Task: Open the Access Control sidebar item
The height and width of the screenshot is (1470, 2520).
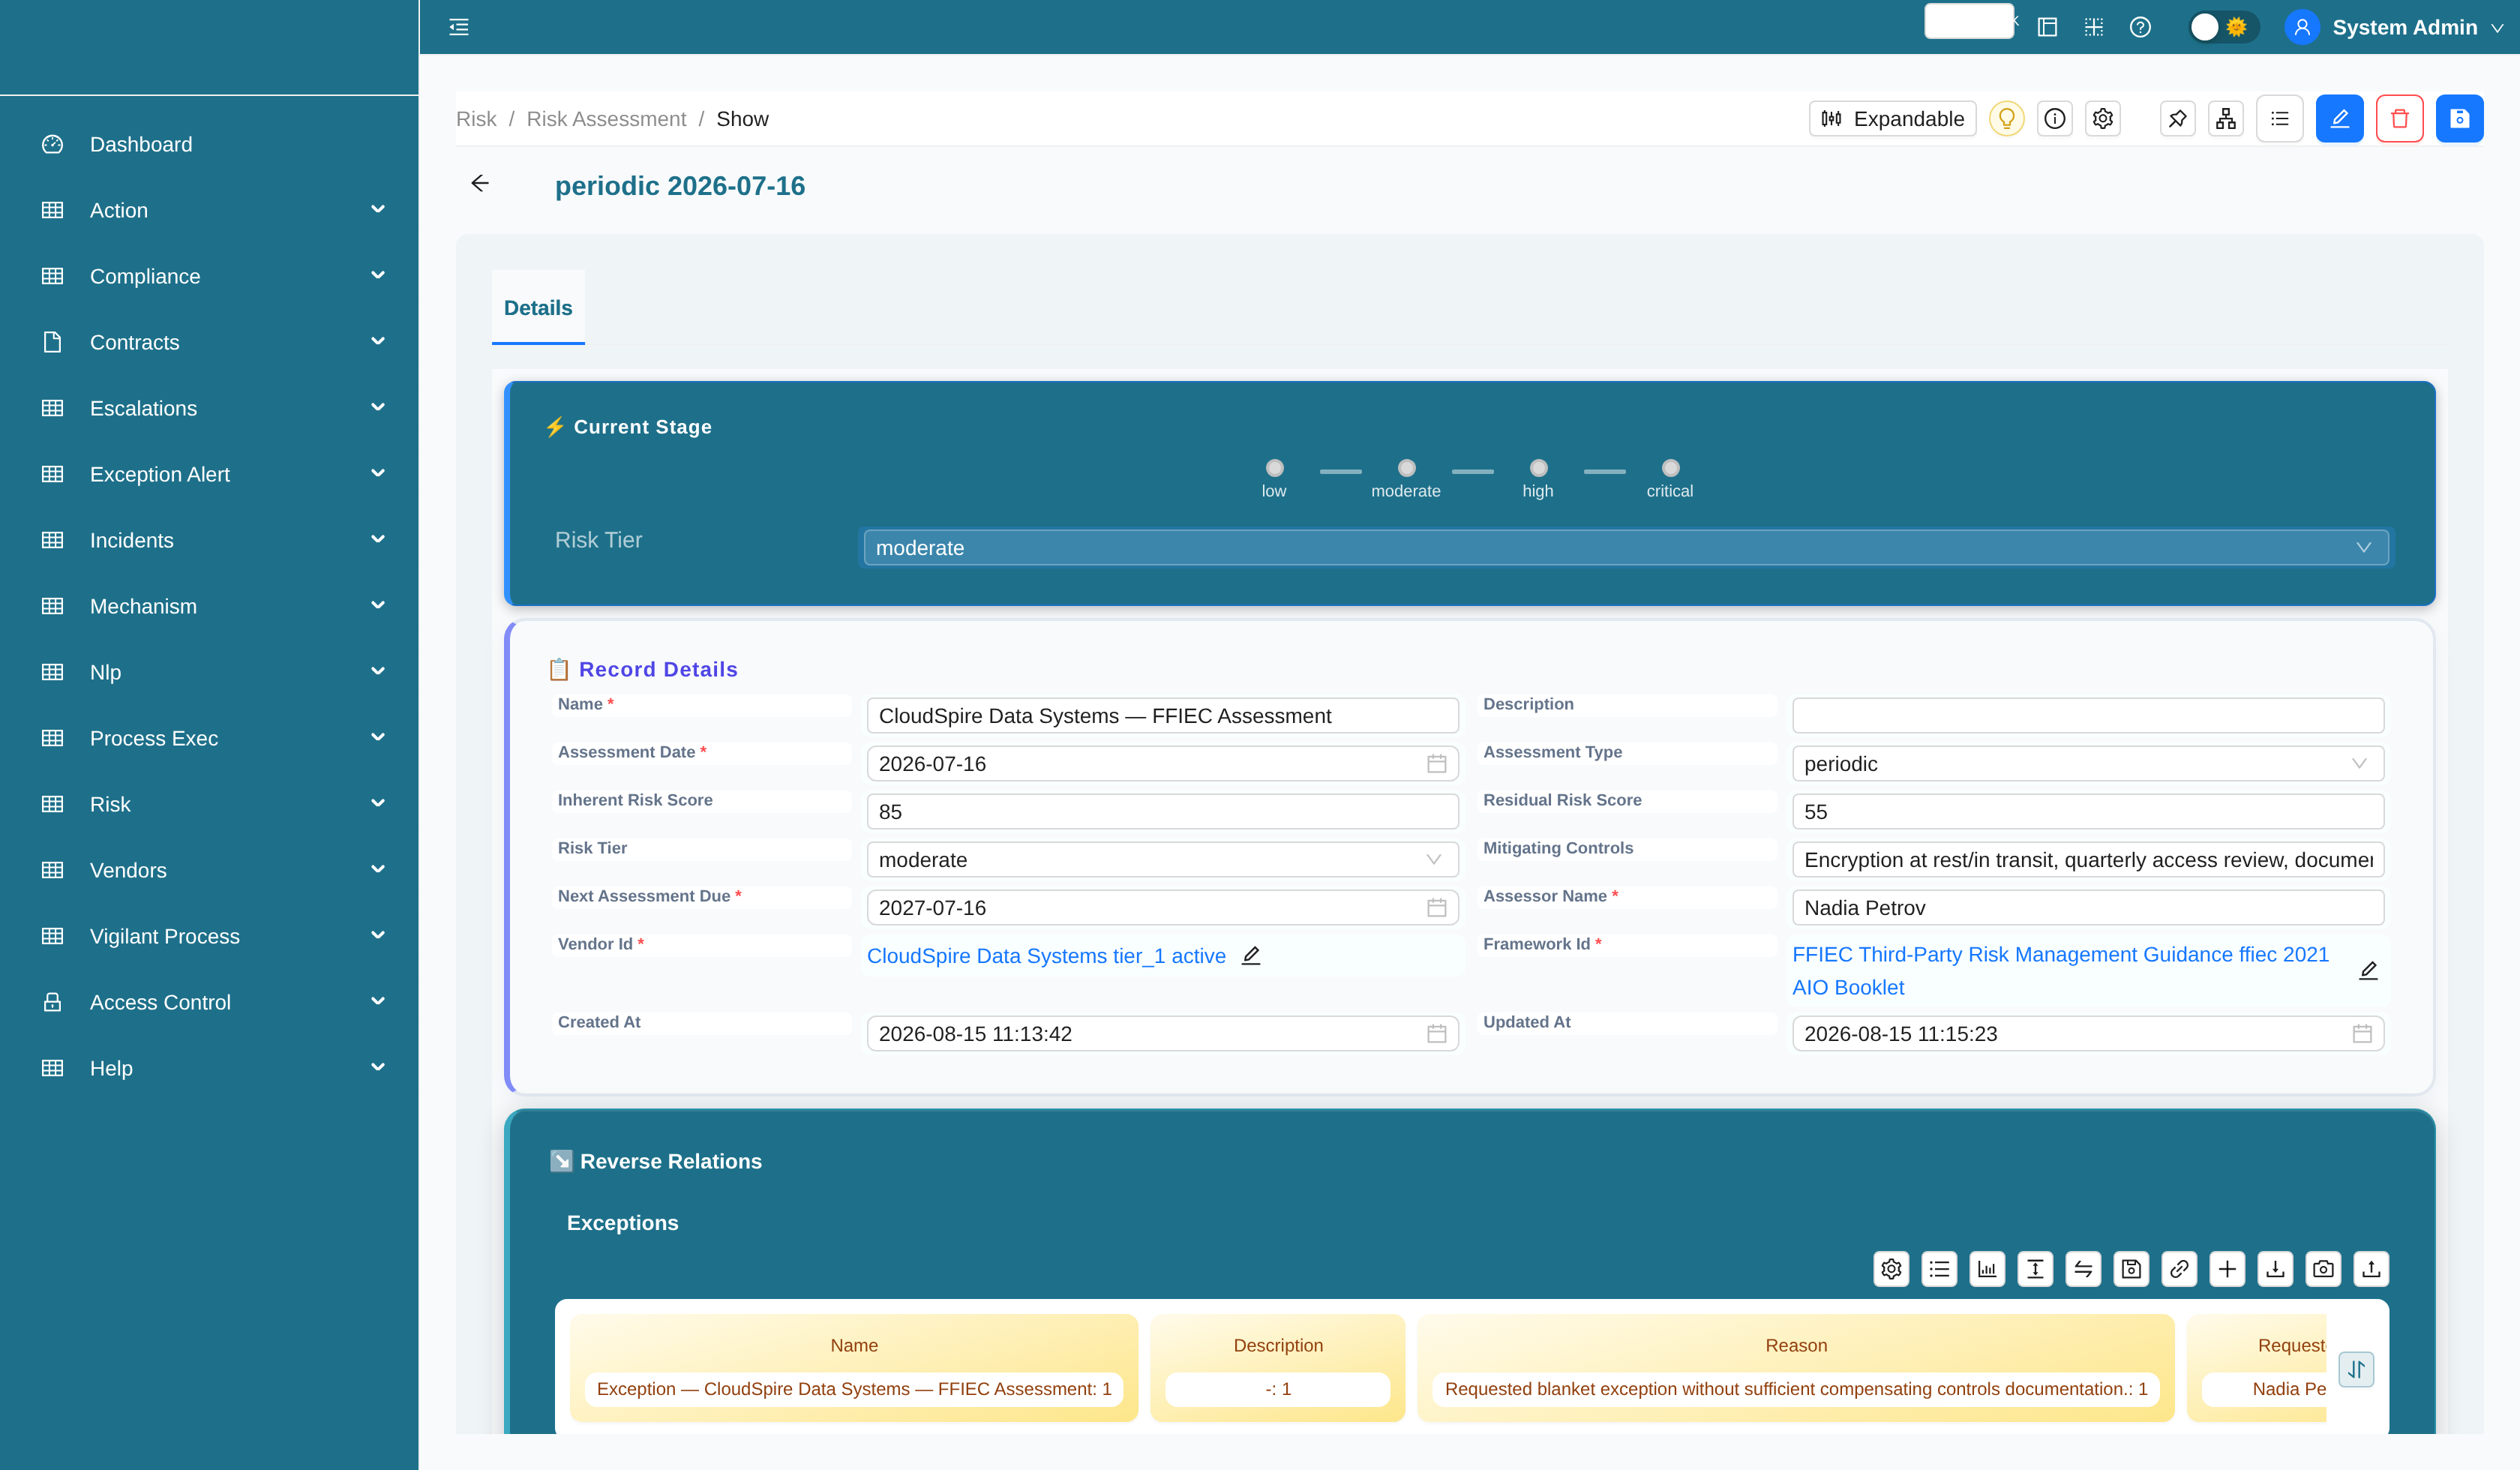Action: 209,1002
